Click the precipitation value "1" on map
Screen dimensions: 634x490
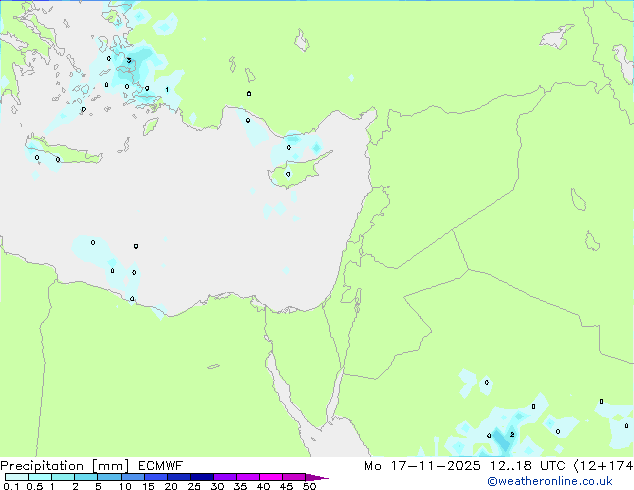(167, 89)
